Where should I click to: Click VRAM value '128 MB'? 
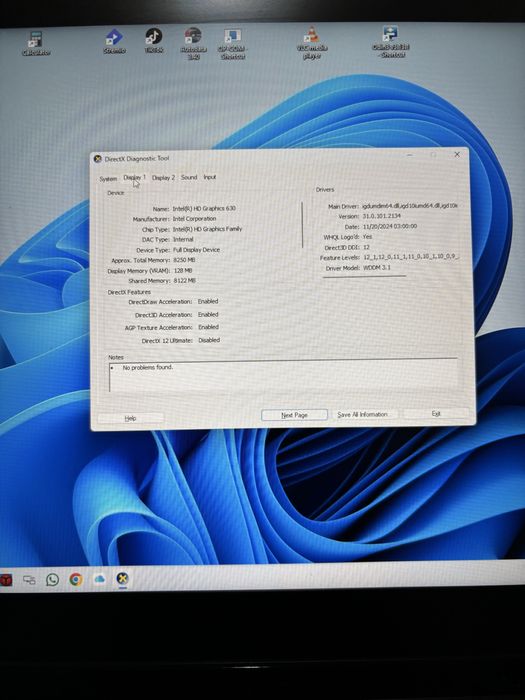[x=183, y=271]
